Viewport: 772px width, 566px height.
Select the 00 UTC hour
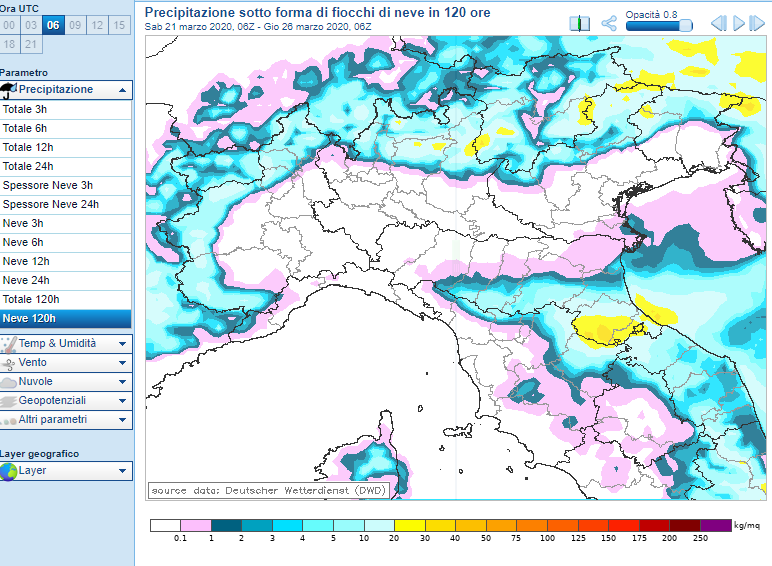click(x=10, y=25)
